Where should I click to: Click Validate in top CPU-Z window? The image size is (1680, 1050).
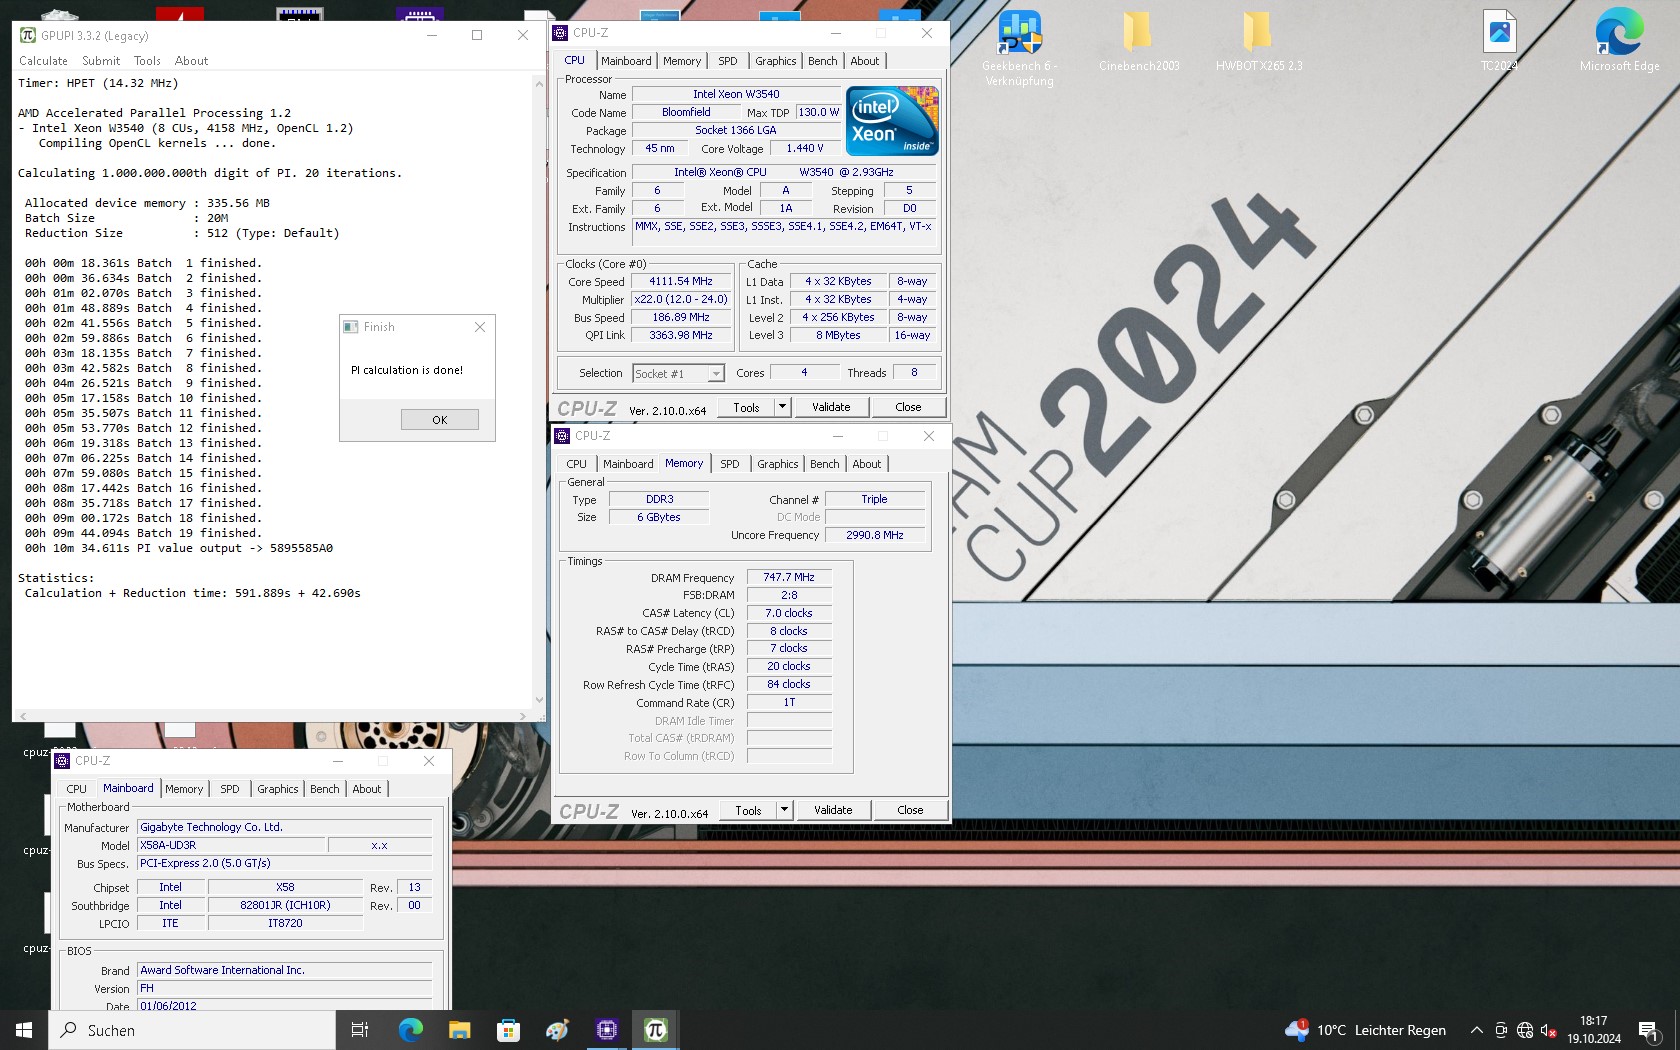click(831, 408)
